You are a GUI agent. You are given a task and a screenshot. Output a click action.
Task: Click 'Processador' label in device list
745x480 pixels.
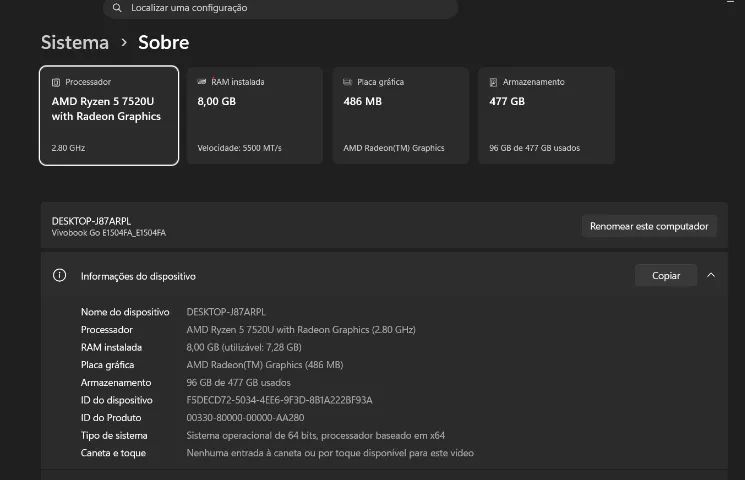(106, 330)
